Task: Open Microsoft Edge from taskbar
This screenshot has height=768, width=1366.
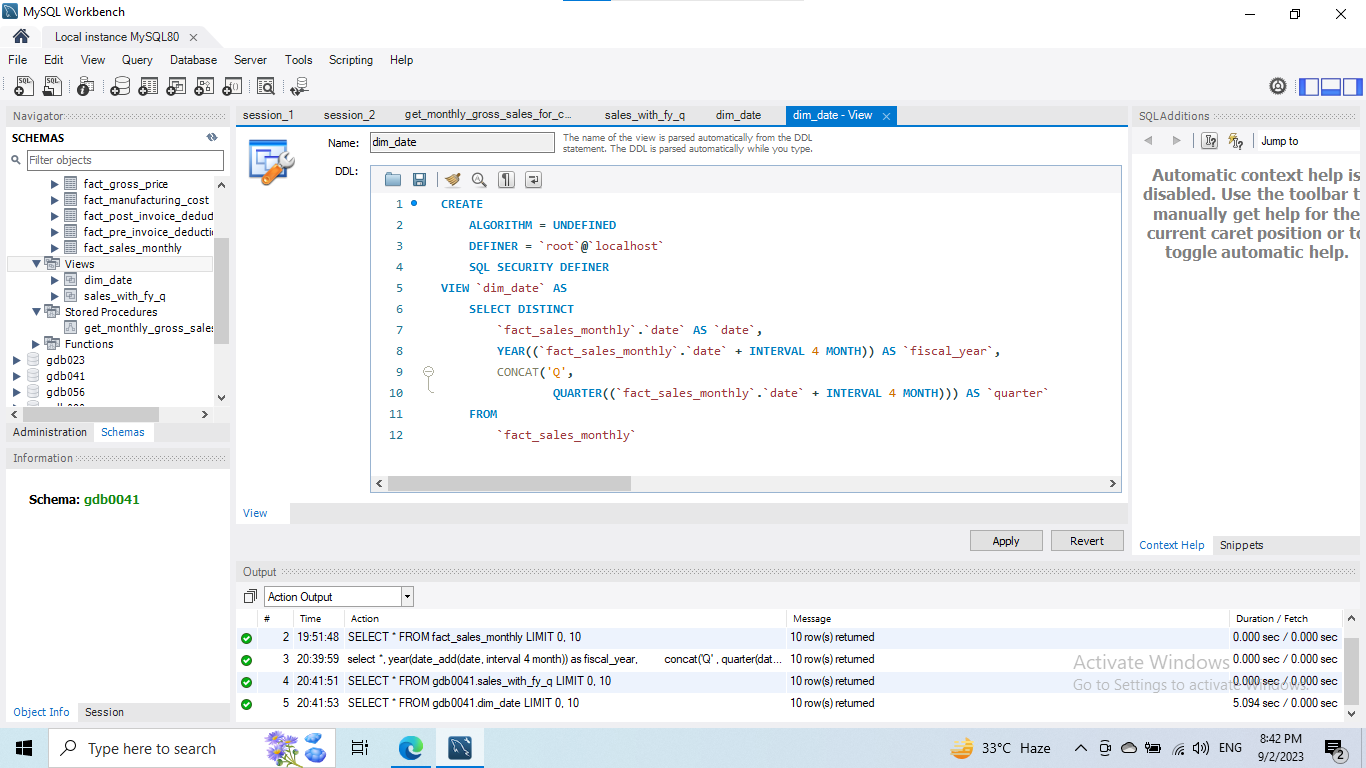Action: pos(411,748)
